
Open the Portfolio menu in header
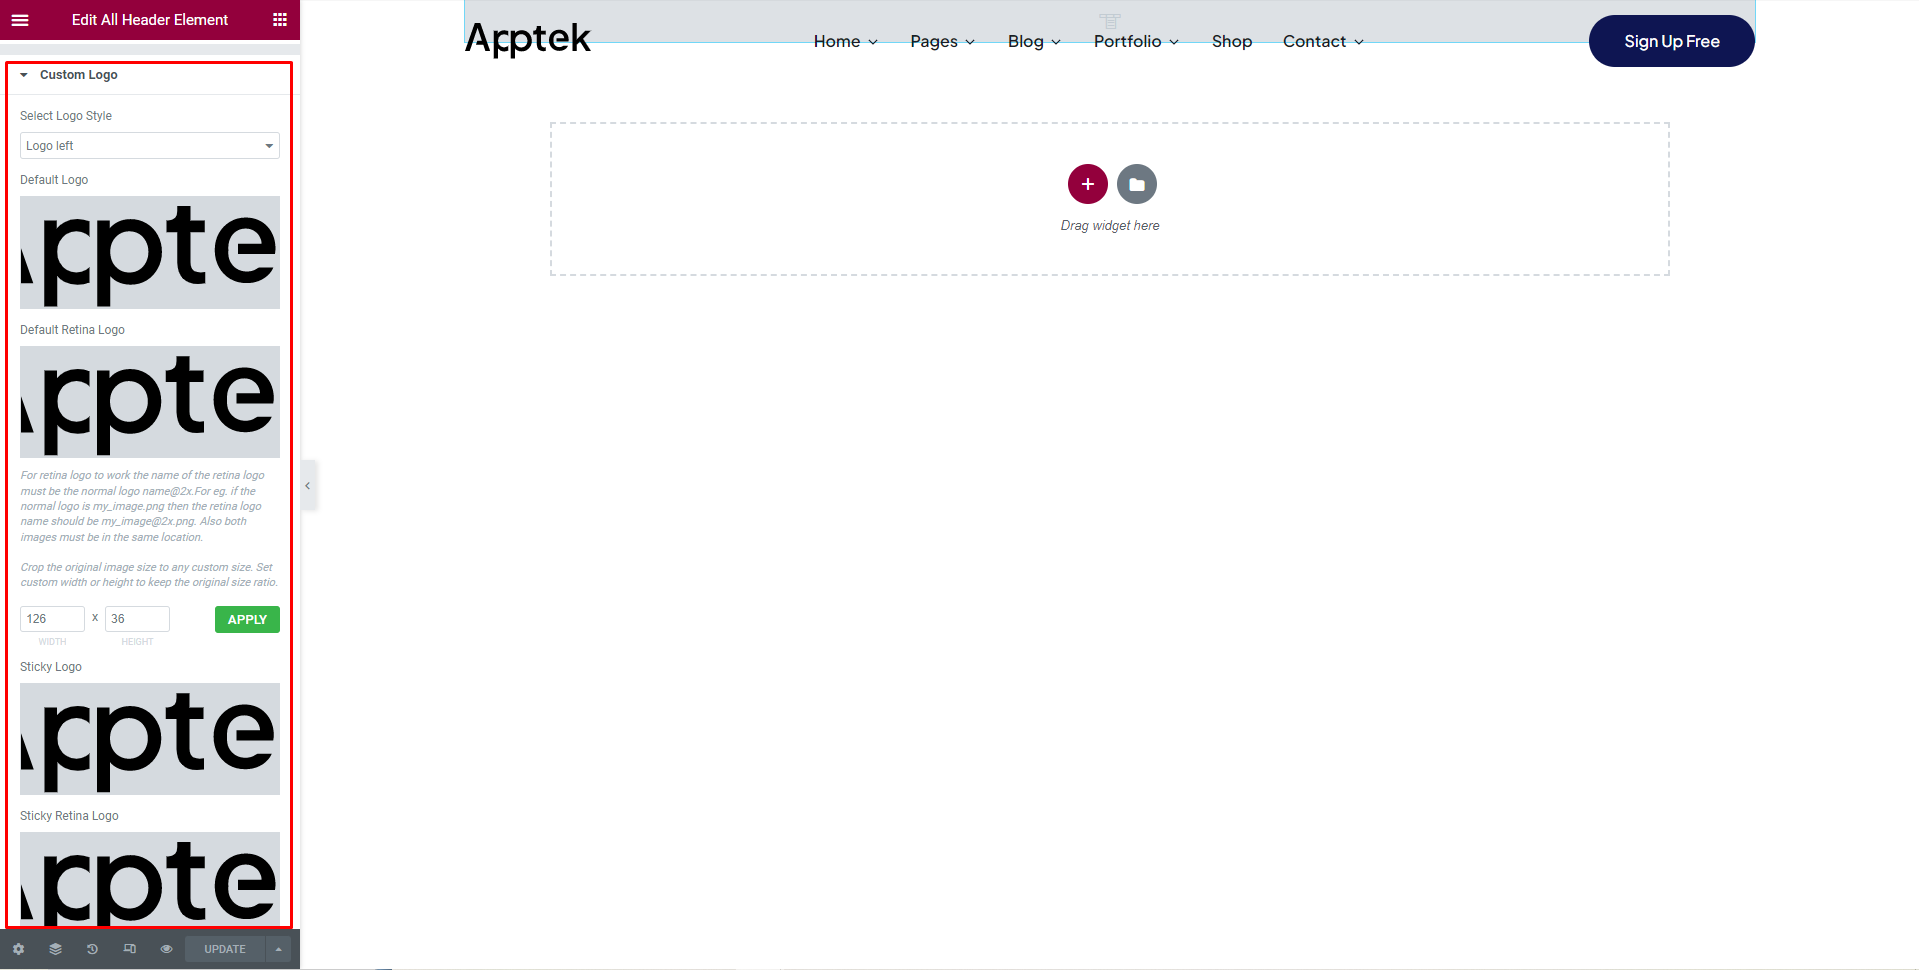[x=1136, y=41]
